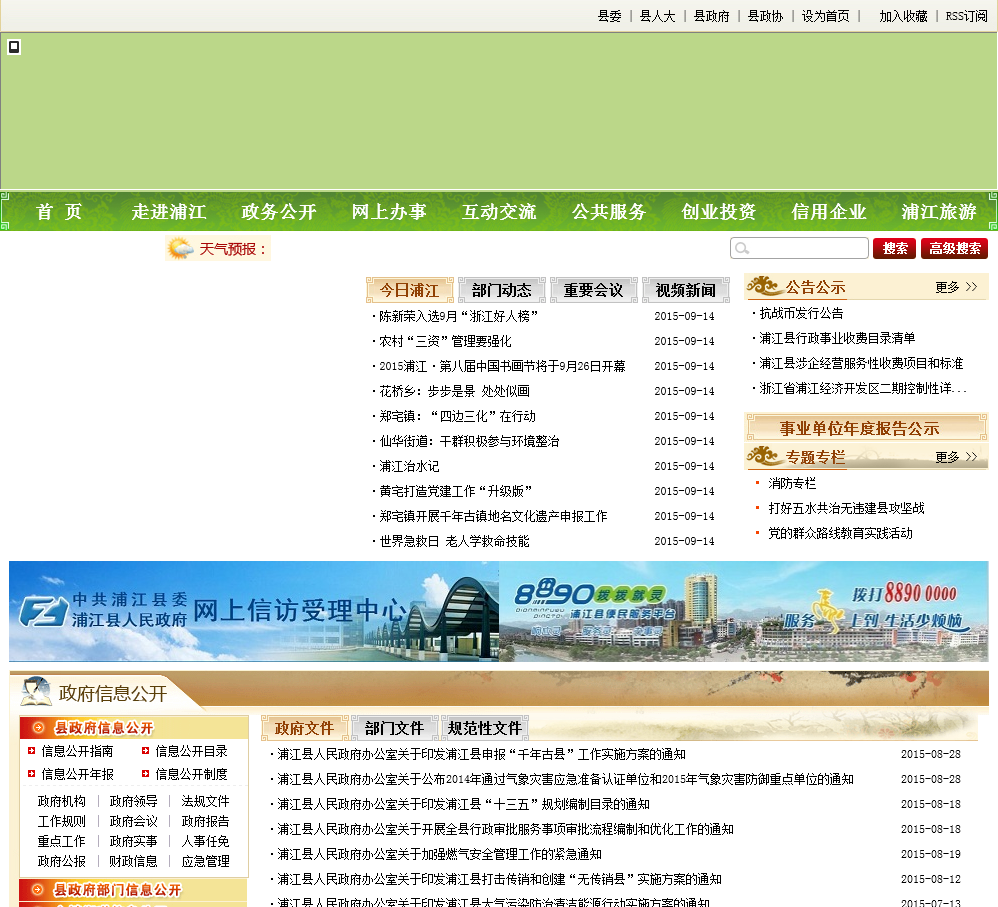The width and height of the screenshot is (998, 907).
Task: Open document about 加强燃气安全管理工作的紧急通知
Action: point(439,854)
